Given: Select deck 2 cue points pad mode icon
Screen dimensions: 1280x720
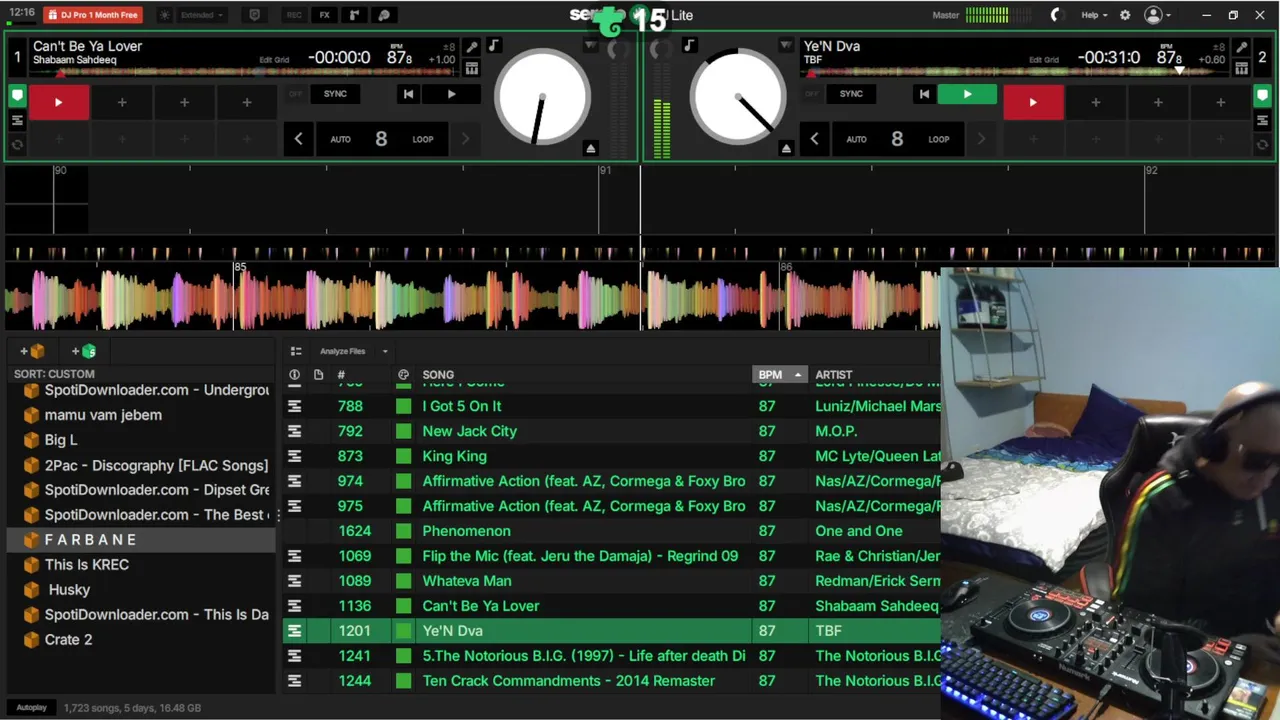Looking at the screenshot, I should coord(1262,96).
